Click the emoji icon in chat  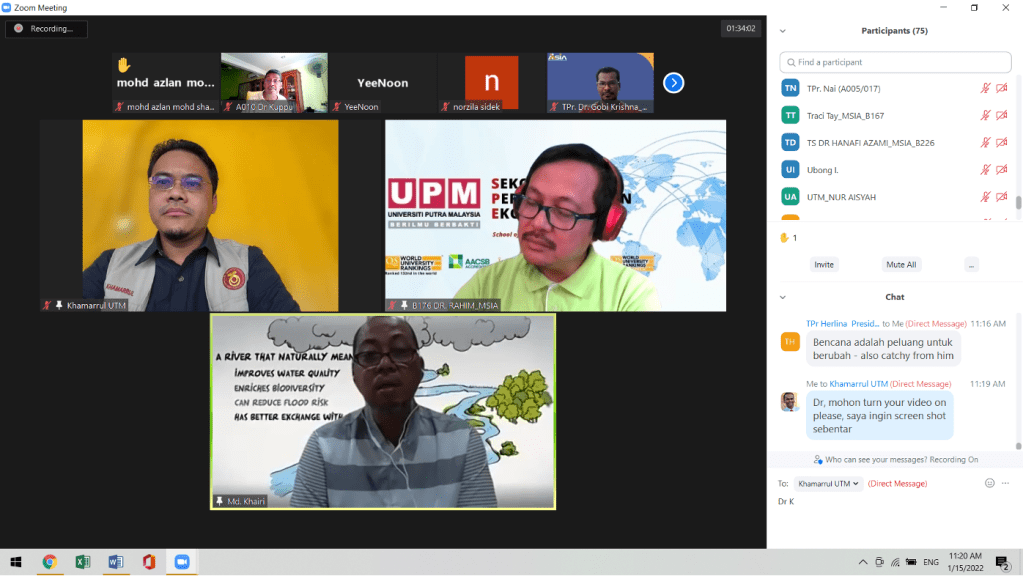tap(989, 483)
